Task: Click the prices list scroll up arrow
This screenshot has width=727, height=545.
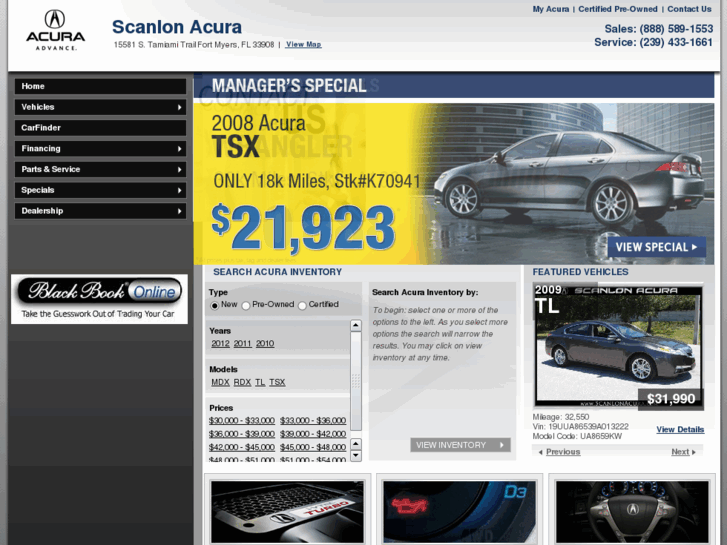Action: (x=356, y=444)
